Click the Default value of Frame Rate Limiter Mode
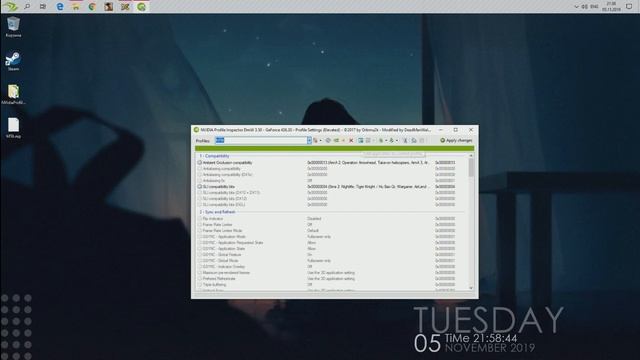The image size is (640, 360). point(313,231)
